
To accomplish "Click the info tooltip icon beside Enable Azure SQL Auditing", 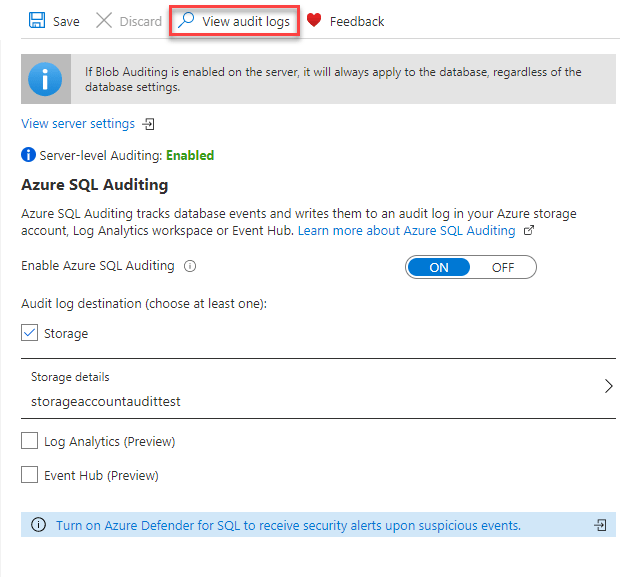I will tap(190, 266).
